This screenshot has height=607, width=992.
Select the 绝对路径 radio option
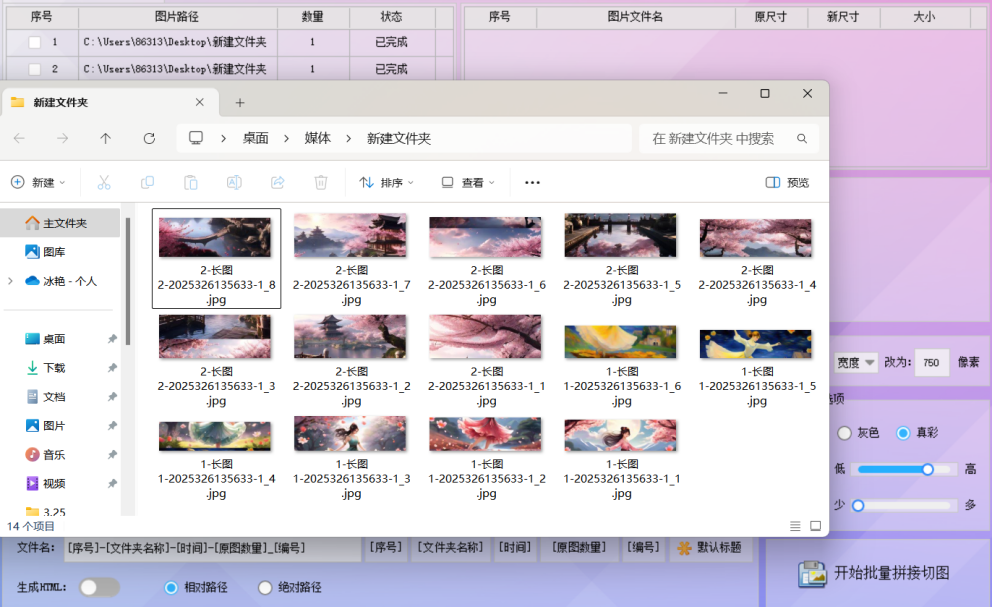[265, 587]
